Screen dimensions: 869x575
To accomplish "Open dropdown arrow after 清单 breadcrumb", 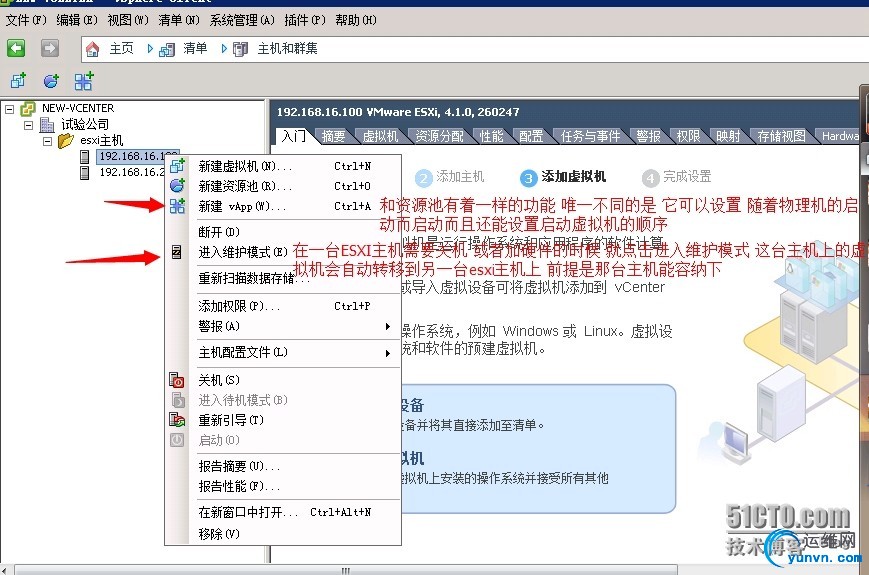I will (x=224, y=49).
